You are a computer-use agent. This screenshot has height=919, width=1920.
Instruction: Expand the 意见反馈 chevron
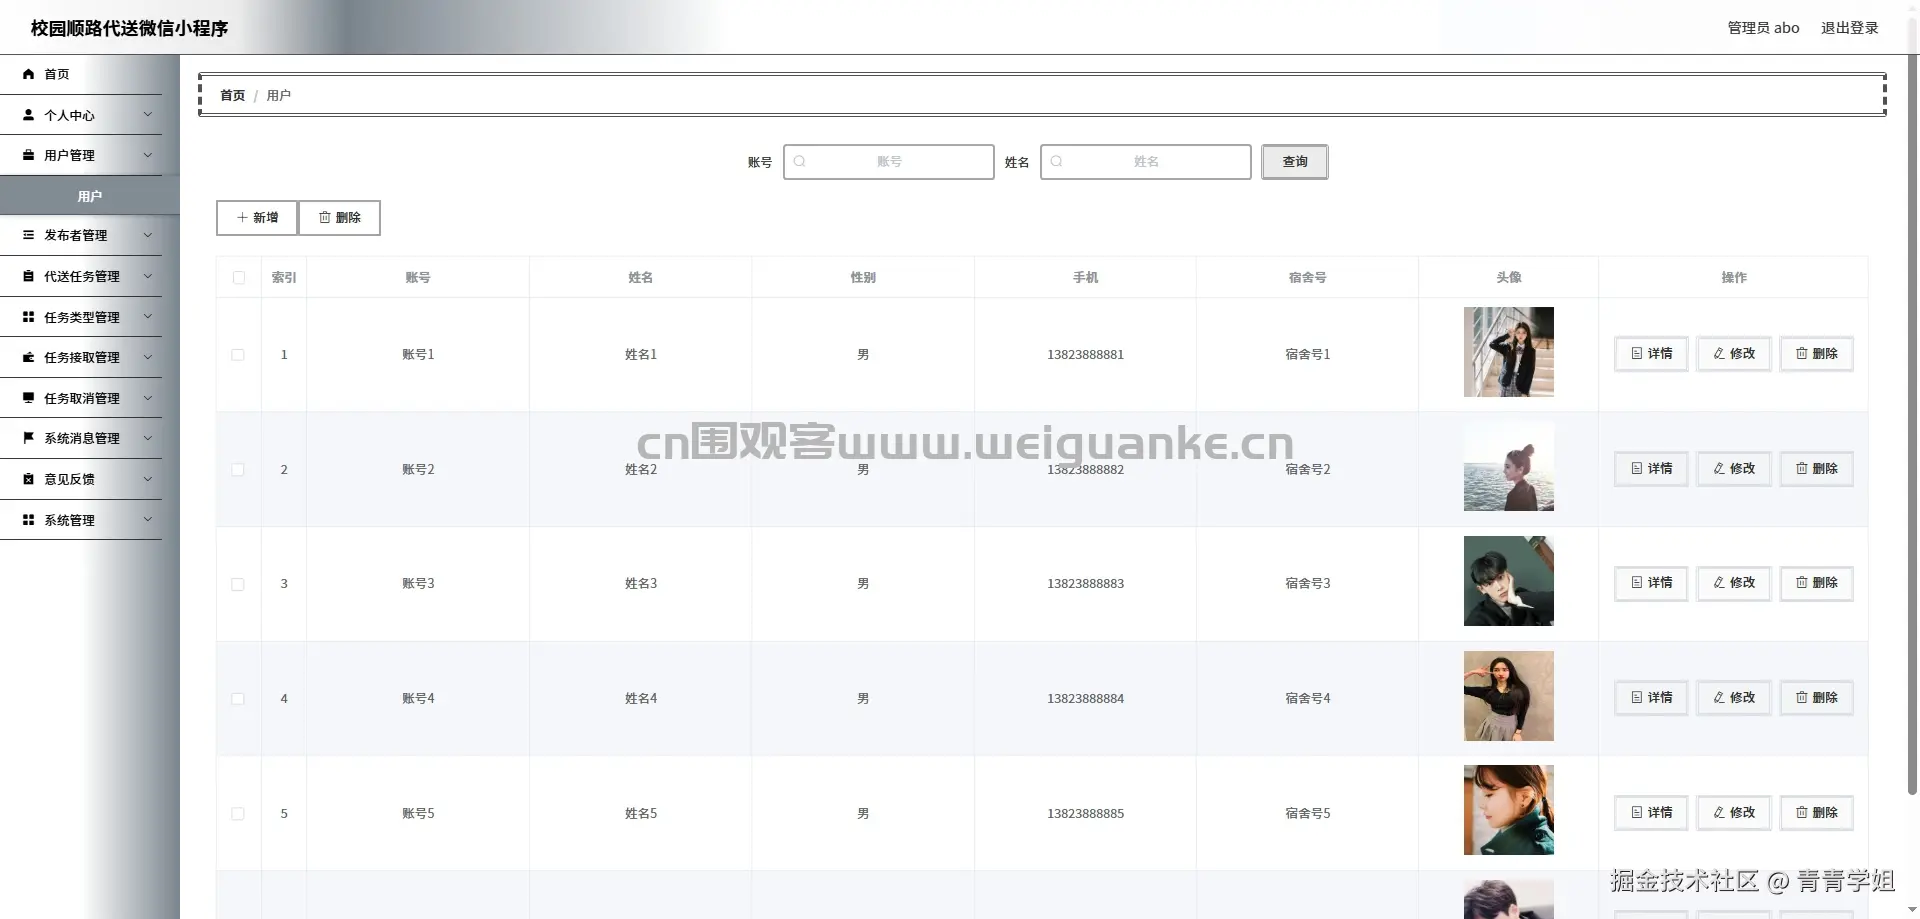point(148,479)
